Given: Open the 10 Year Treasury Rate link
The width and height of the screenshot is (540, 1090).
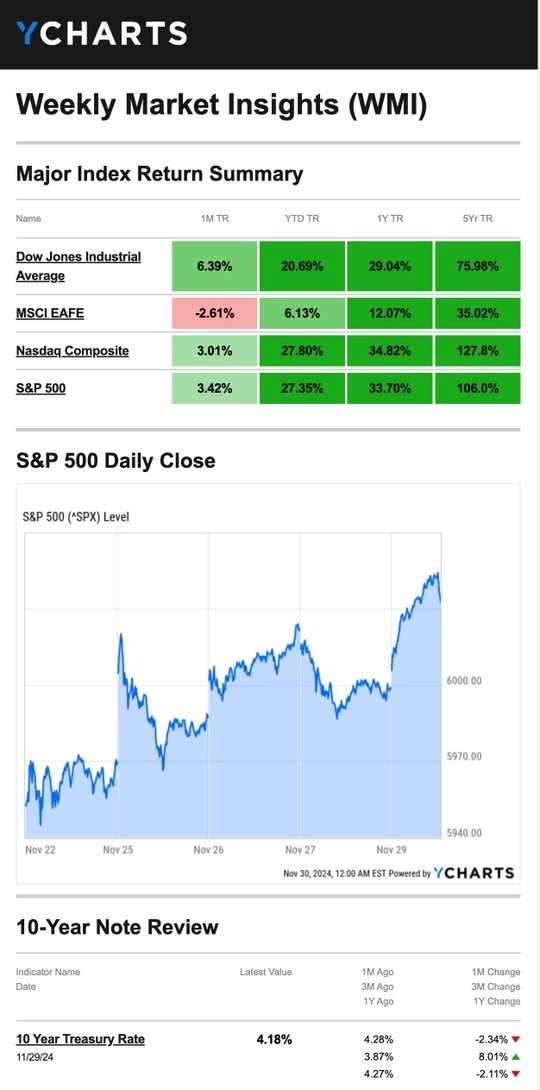Looking at the screenshot, I should pos(81,1039).
